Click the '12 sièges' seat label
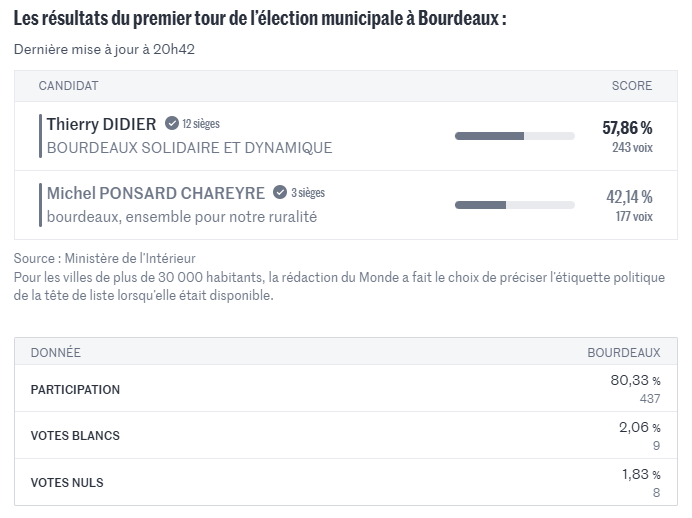Screen dimensions: 692x518 200,124
